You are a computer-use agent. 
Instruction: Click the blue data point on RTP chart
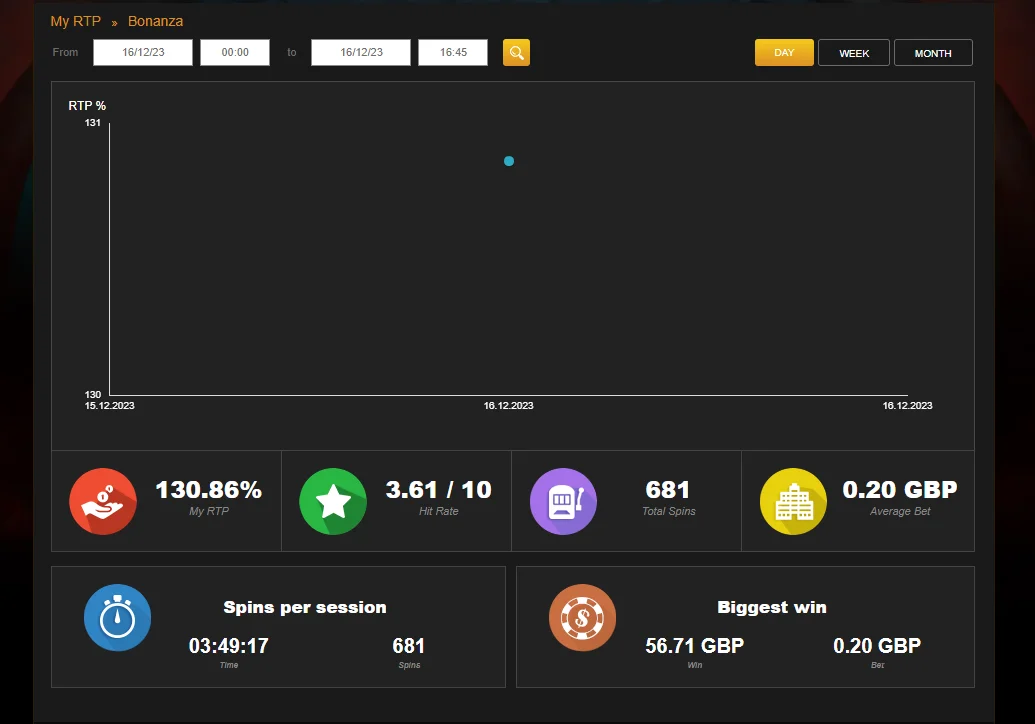[509, 161]
